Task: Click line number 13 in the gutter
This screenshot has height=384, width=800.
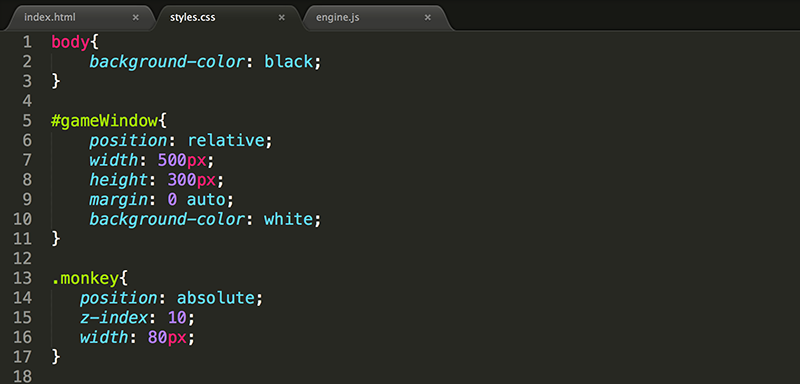Action: tap(22, 278)
